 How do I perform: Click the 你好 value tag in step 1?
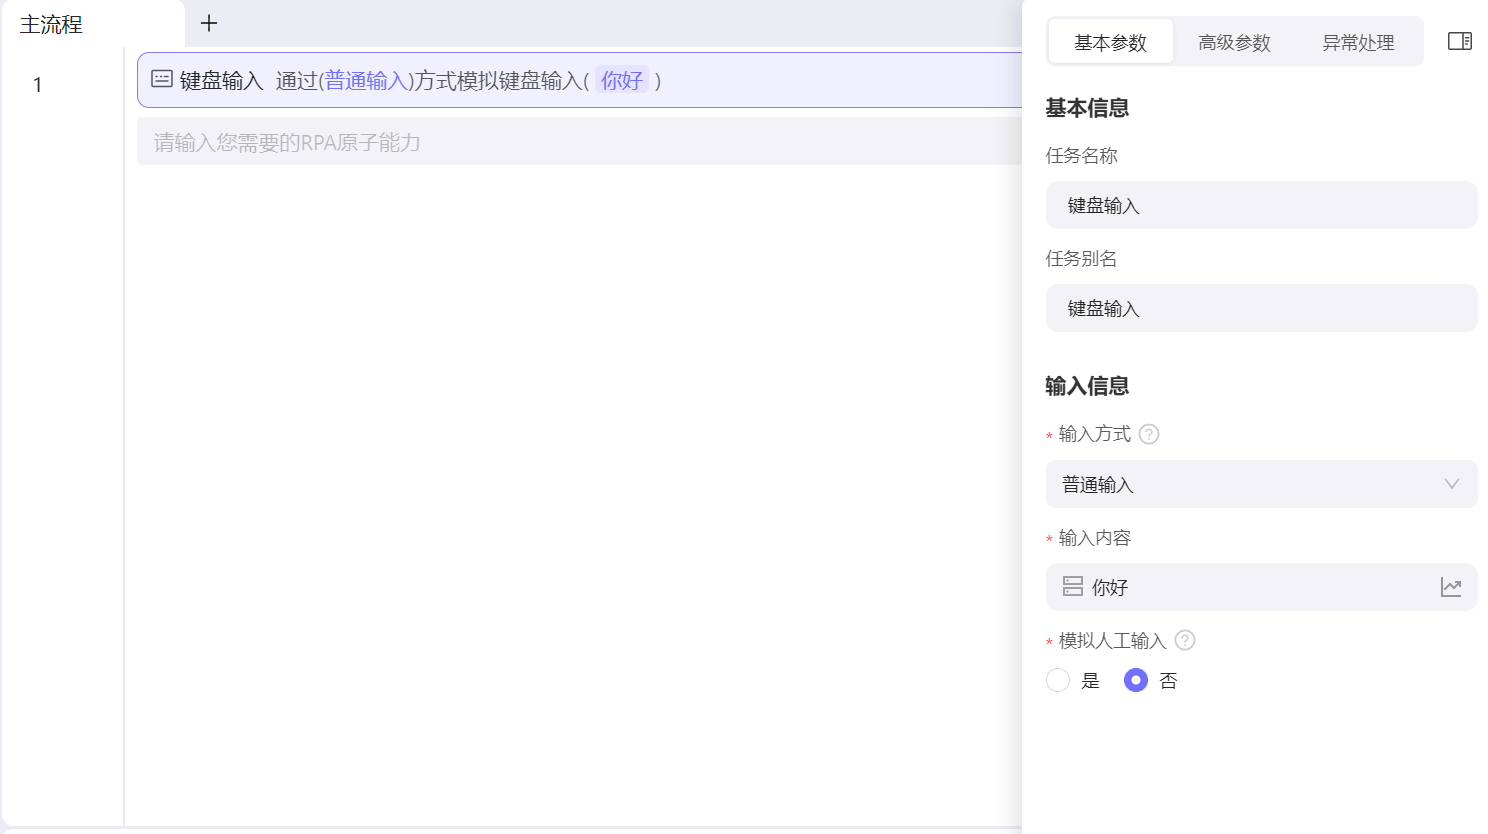click(x=621, y=81)
